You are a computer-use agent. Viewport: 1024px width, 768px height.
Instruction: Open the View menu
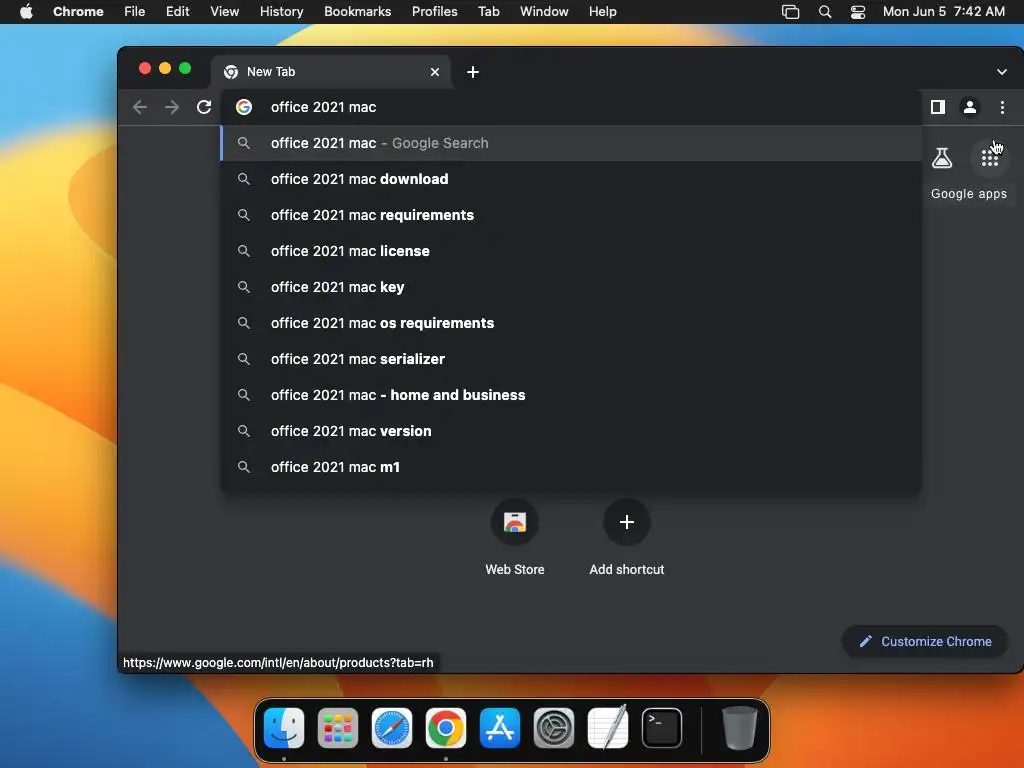point(224,12)
